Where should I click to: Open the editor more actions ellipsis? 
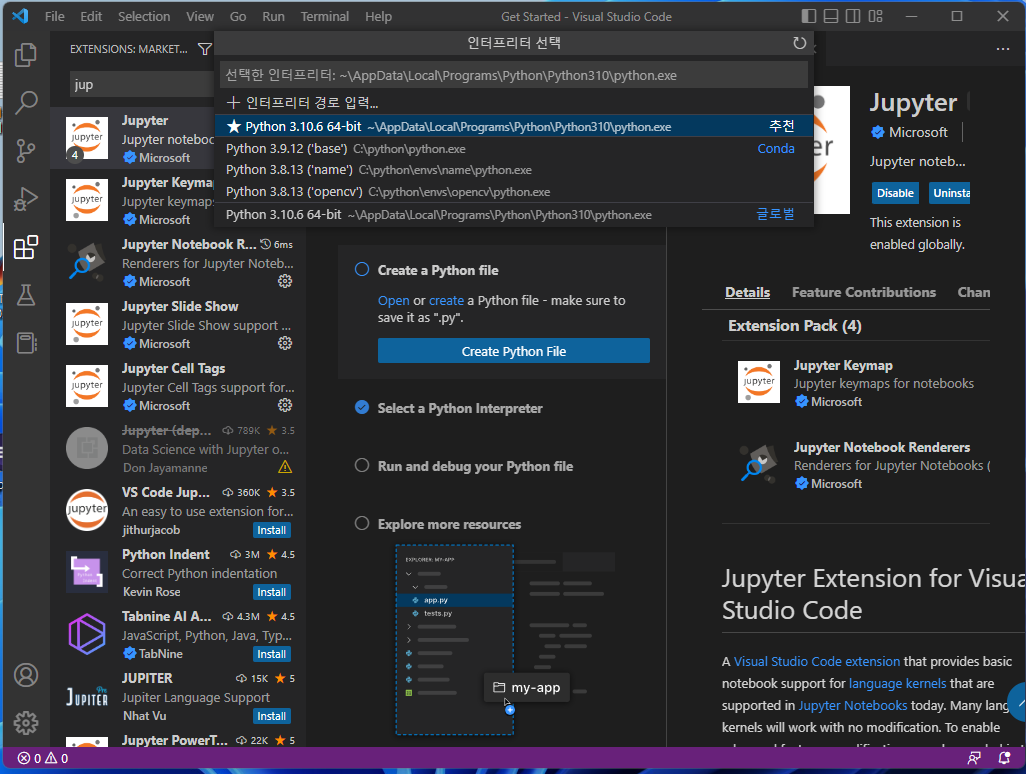point(1002,49)
